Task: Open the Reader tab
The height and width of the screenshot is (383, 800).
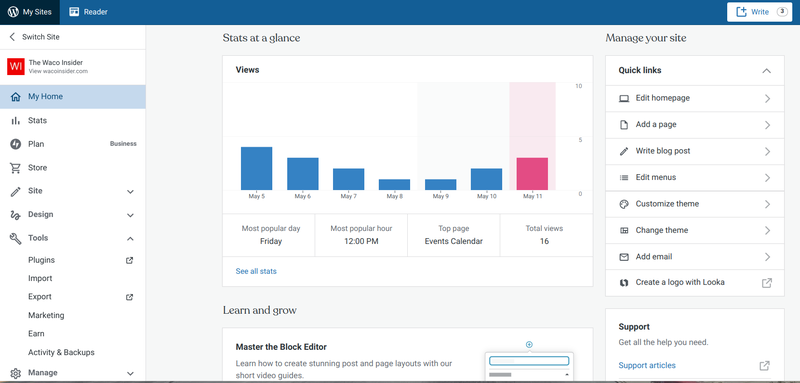Action: tap(88, 12)
